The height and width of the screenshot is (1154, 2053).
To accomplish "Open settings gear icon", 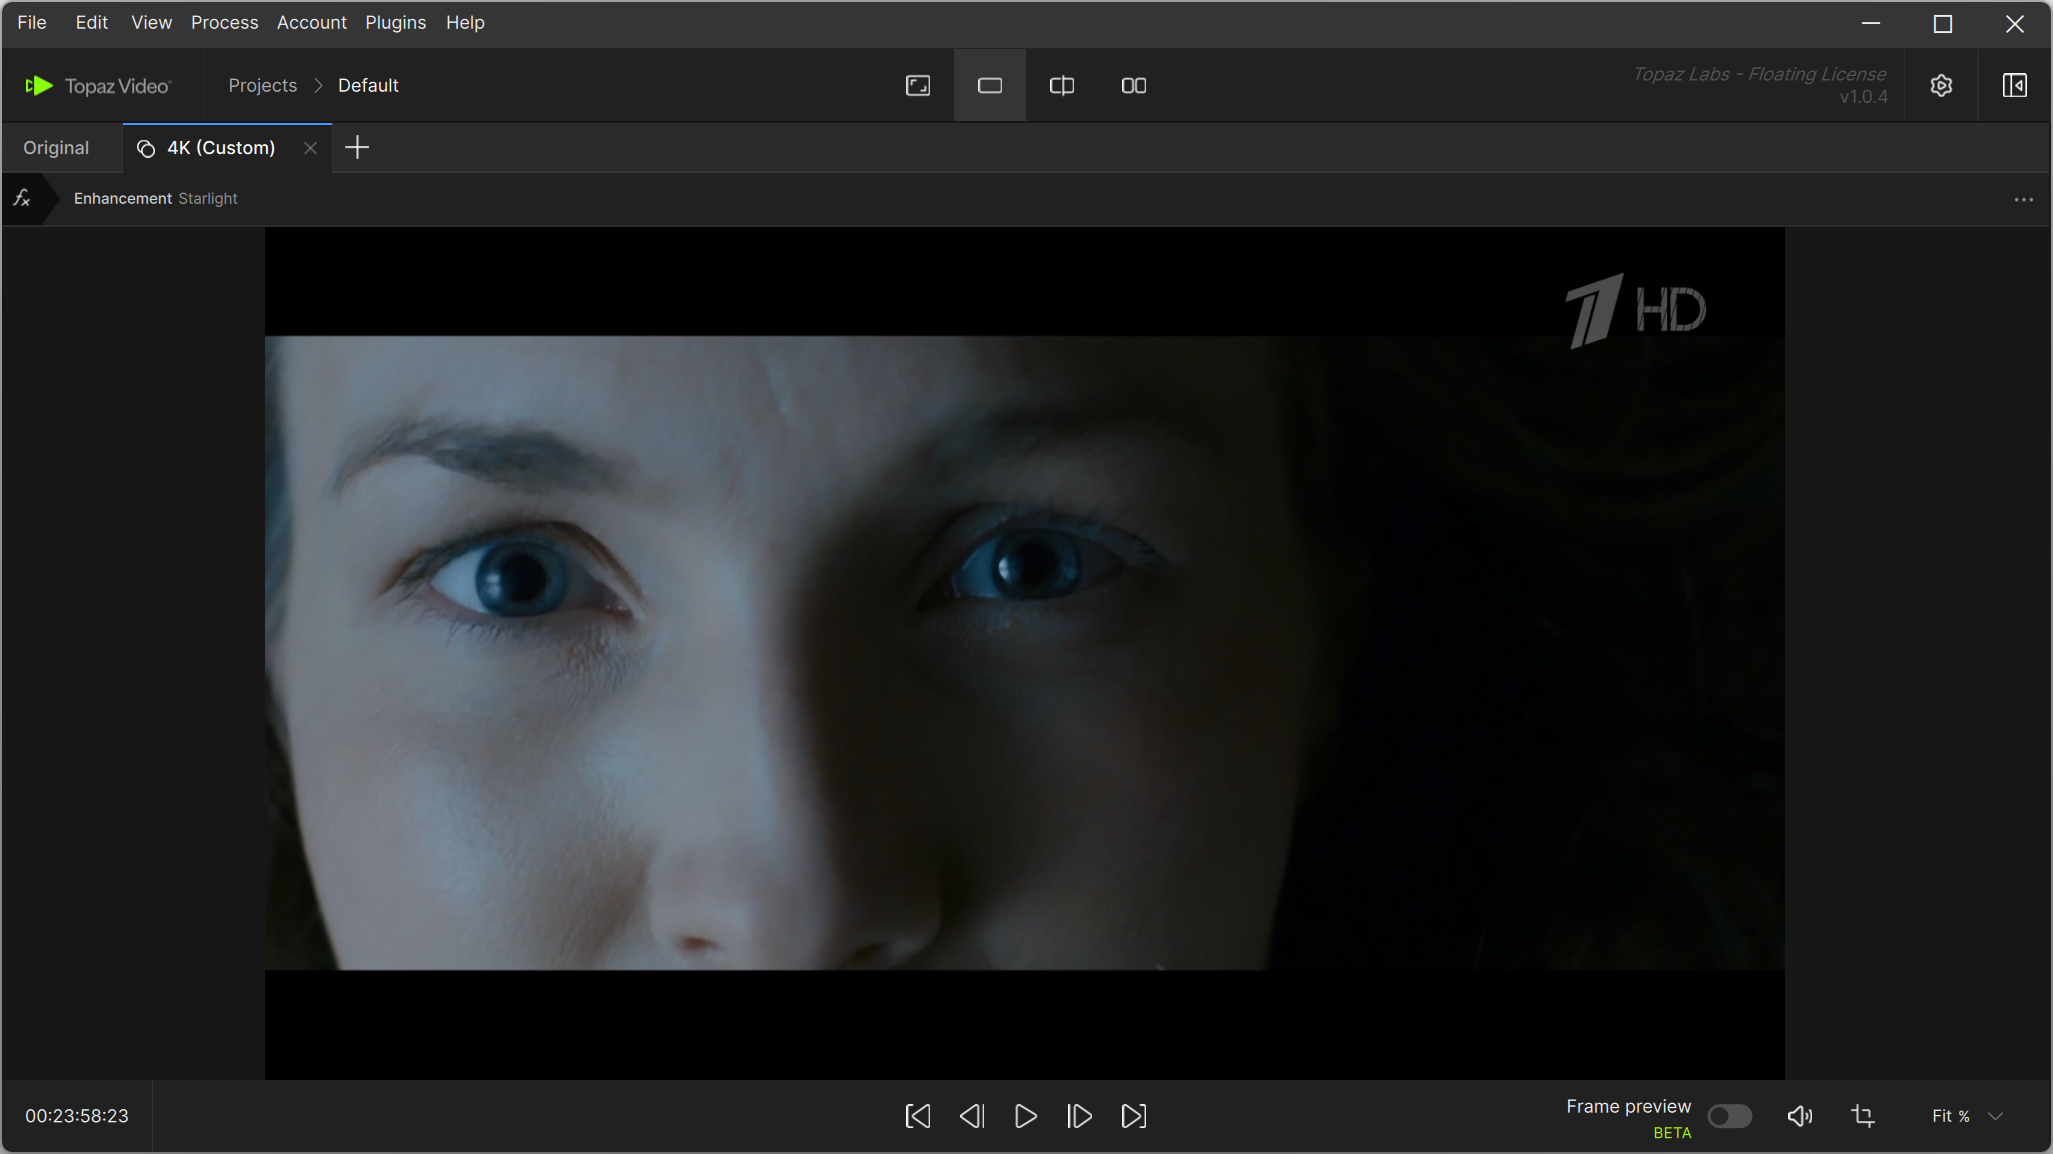I will pyautogui.click(x=1941, y=86).
